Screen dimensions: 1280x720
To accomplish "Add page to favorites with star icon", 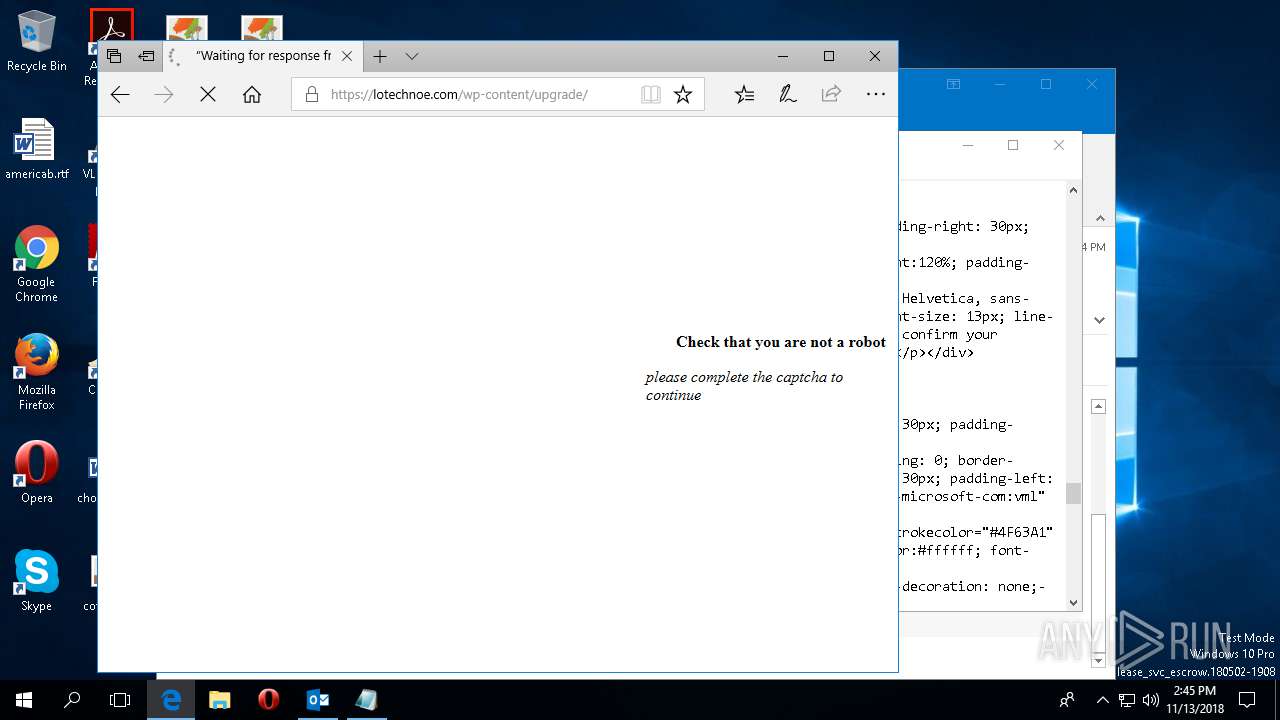I will point(683,94).
